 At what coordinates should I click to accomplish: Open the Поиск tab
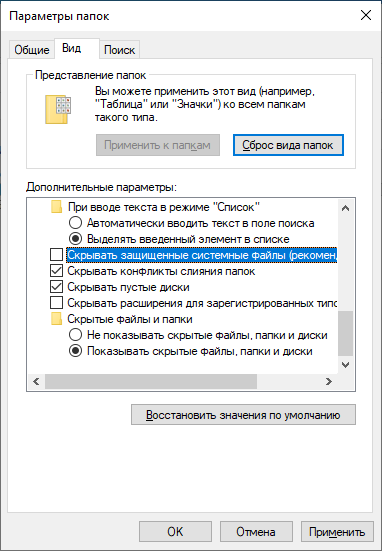click(x=119, y=50)
